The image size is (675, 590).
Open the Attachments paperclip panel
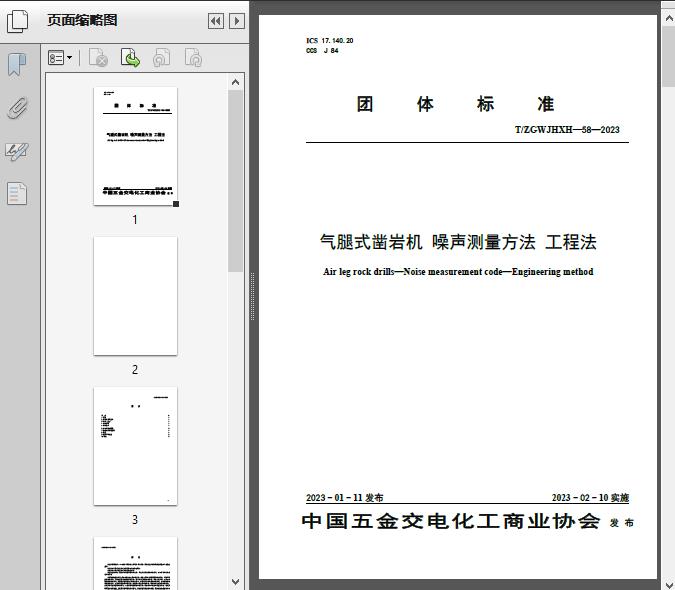pyautogui.click(x=17, y=108)
